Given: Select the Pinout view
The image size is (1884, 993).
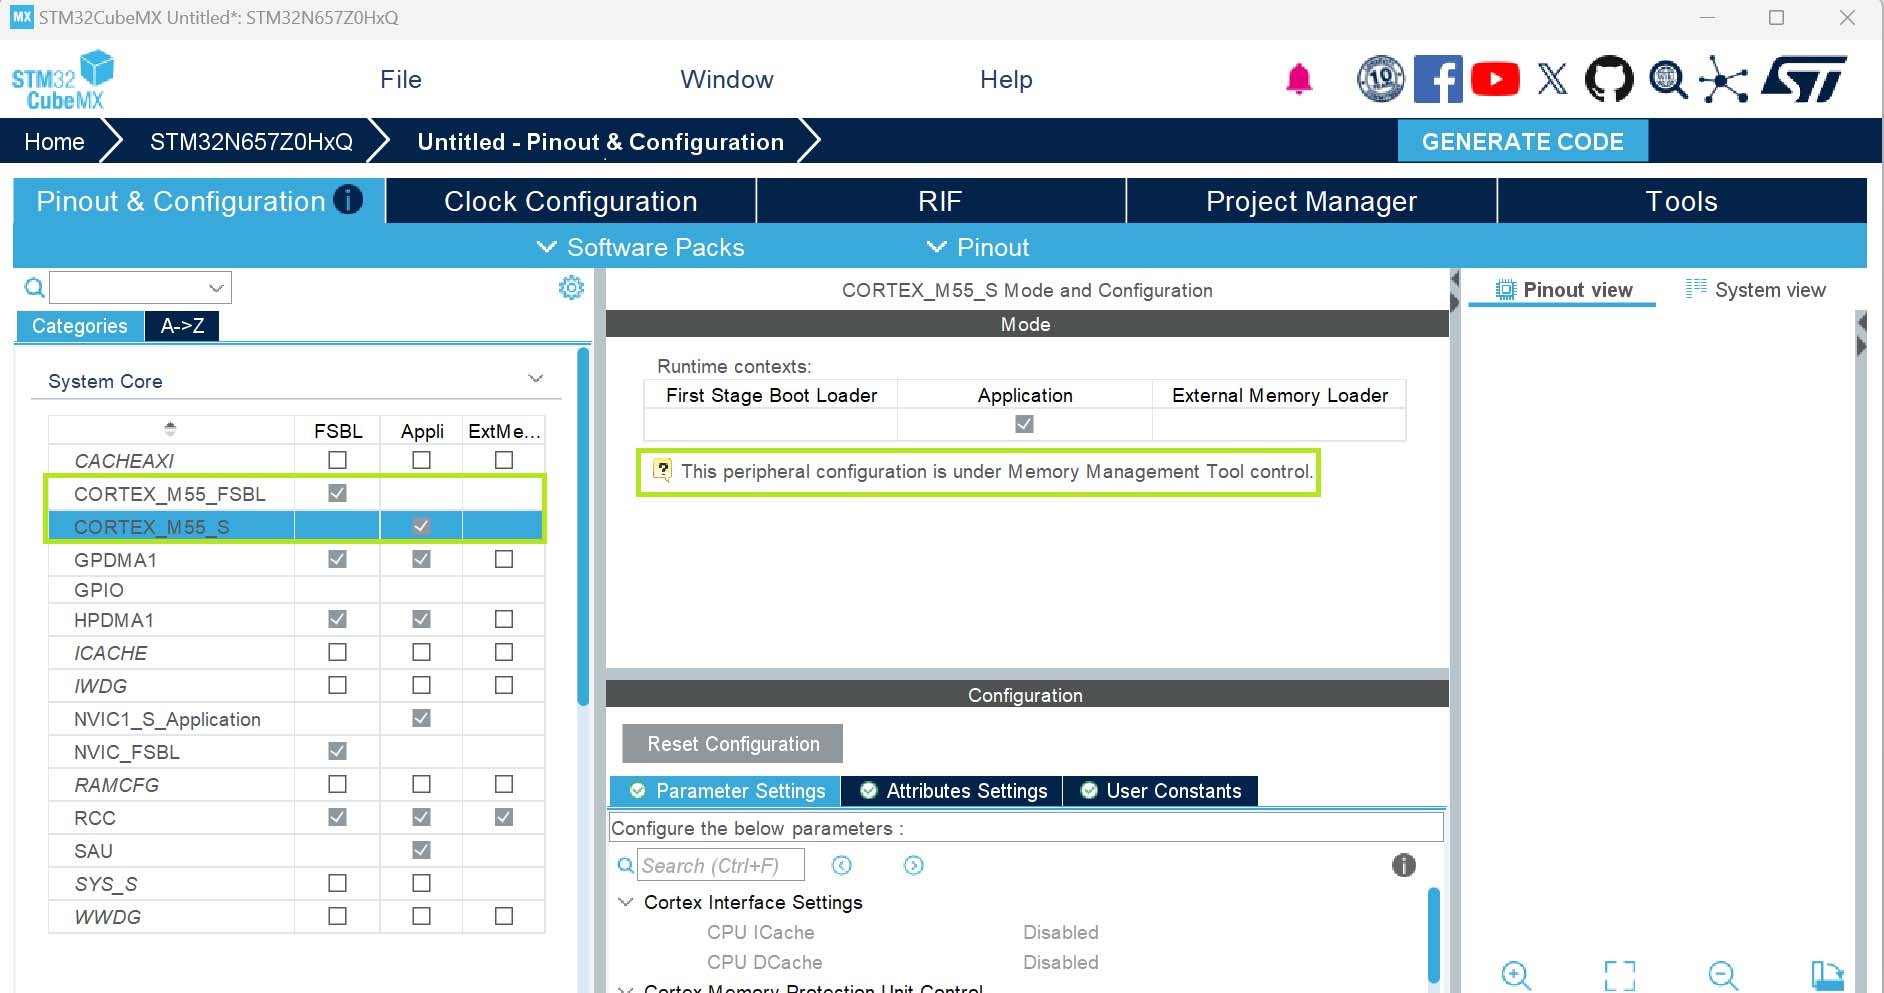Looking at the screenshot, I should coord(1564,289).
